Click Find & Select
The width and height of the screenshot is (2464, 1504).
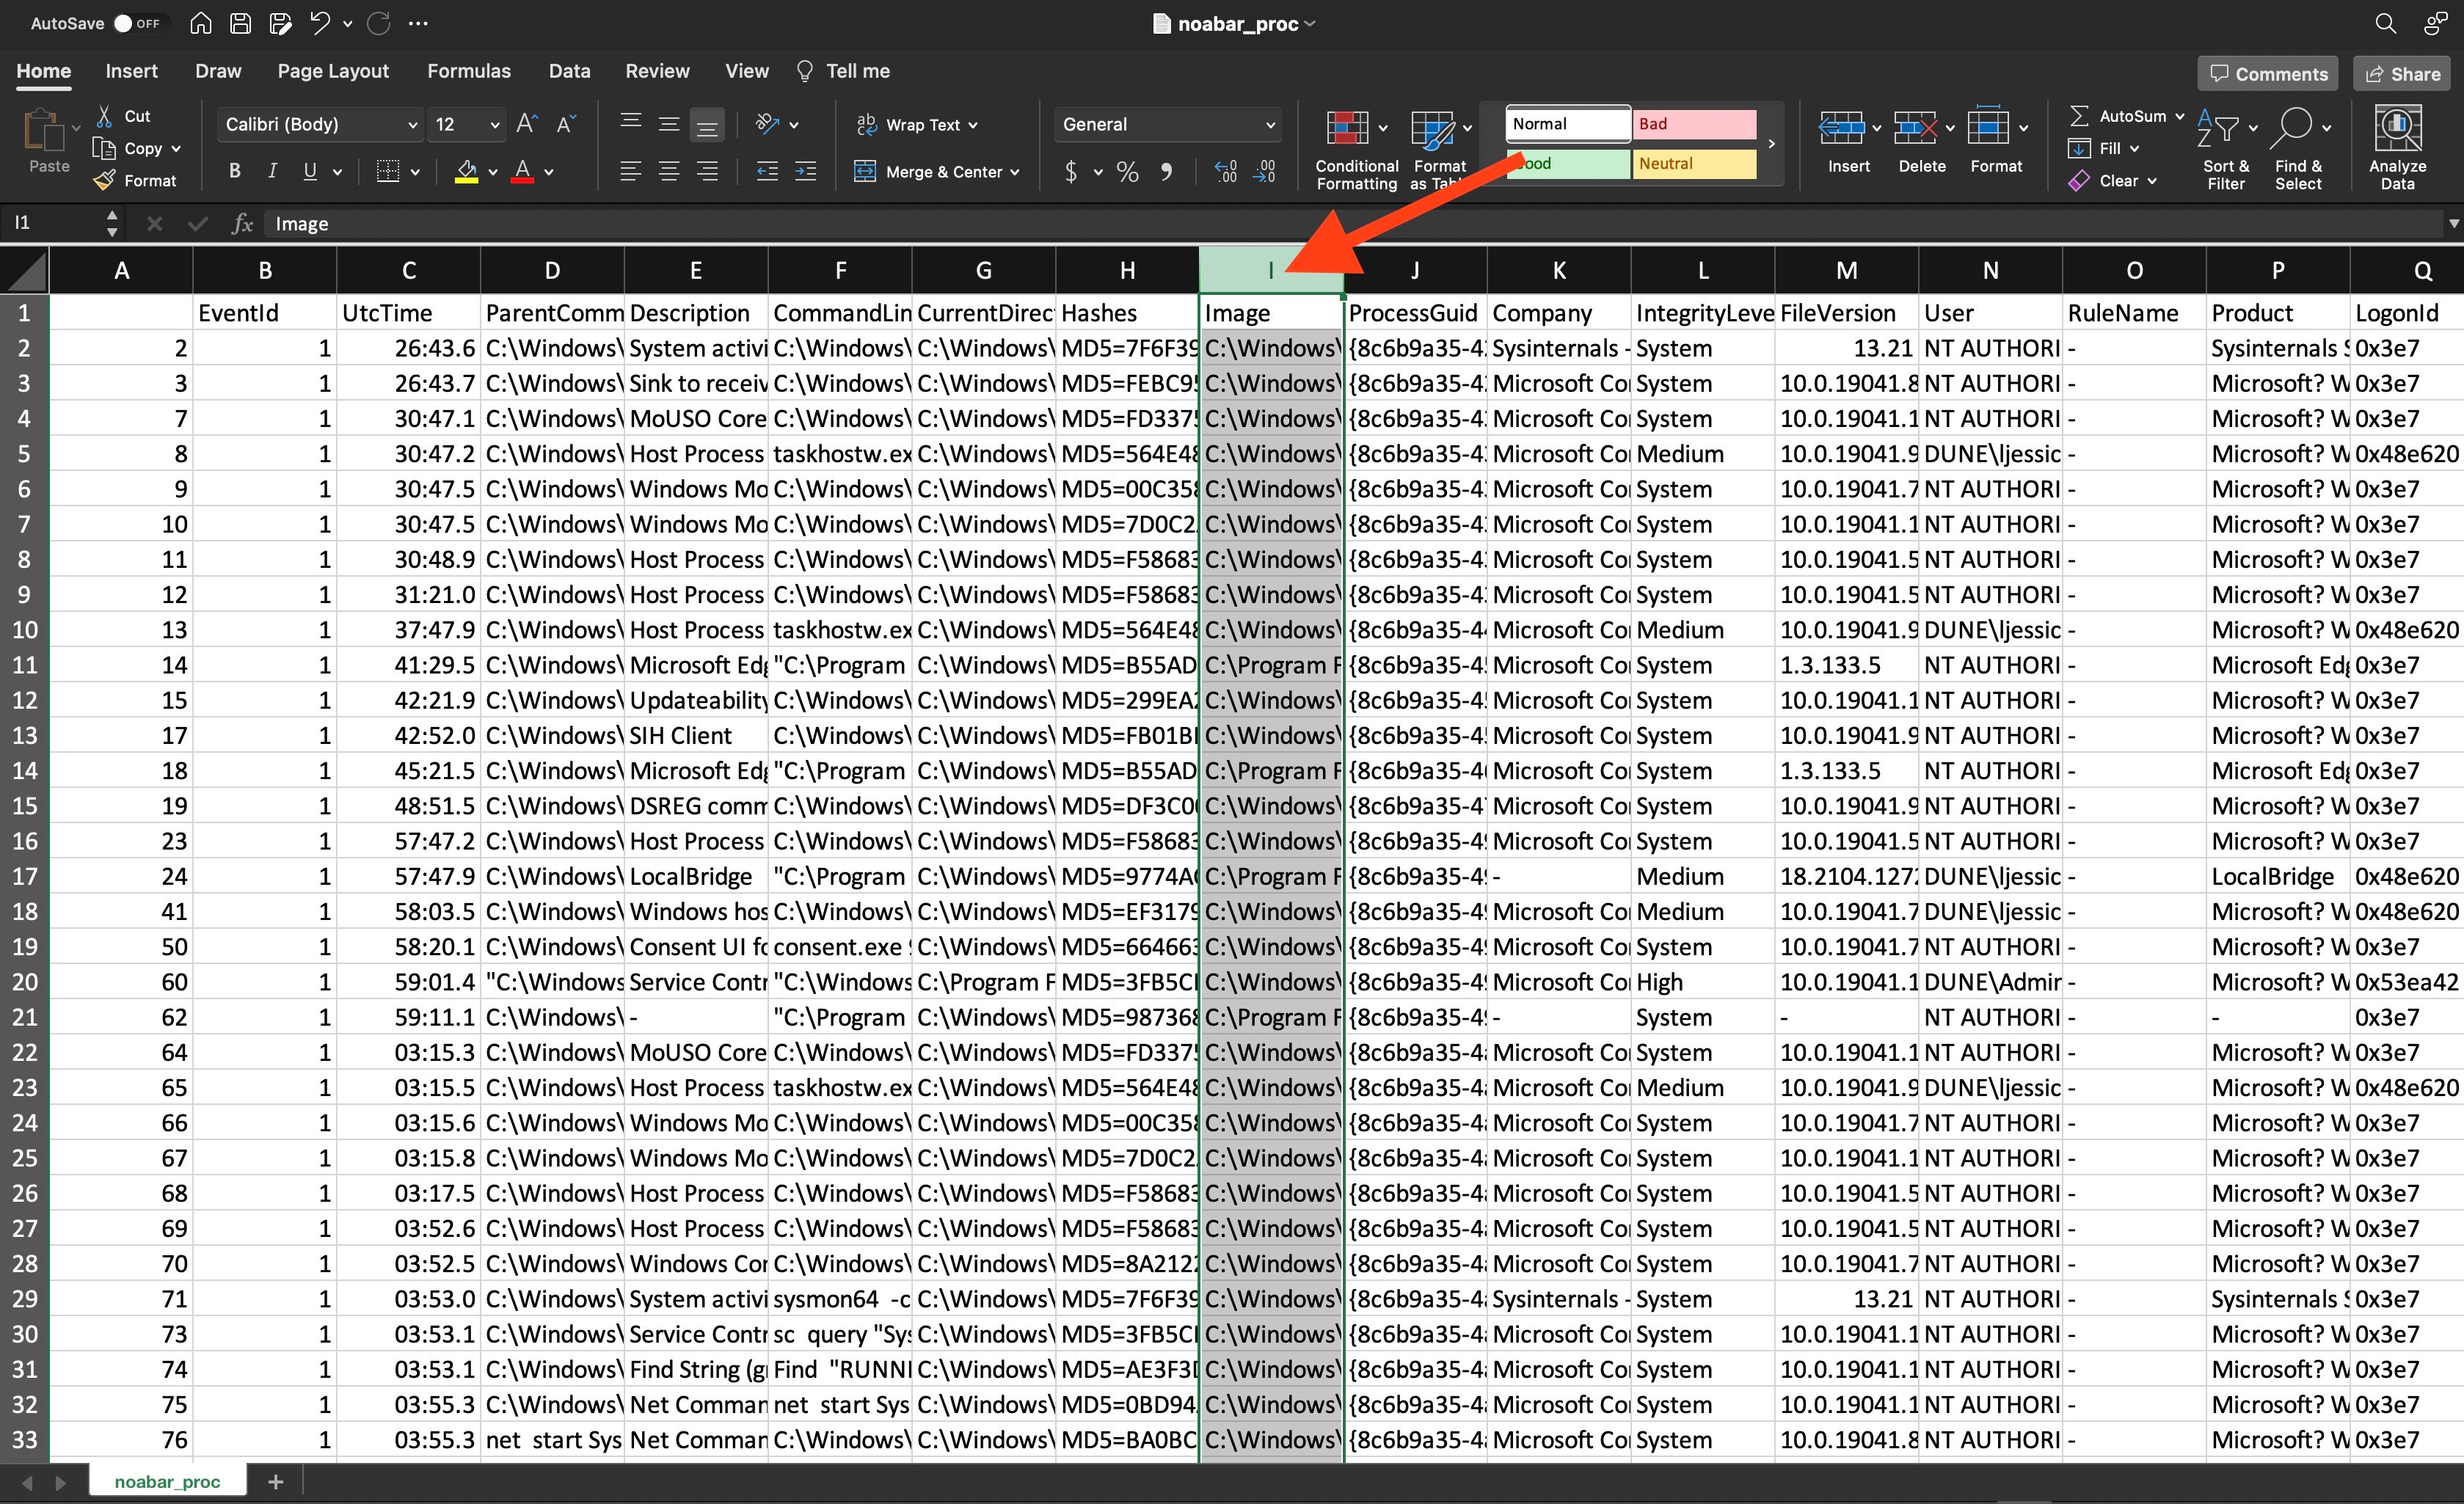[2298, 149]
